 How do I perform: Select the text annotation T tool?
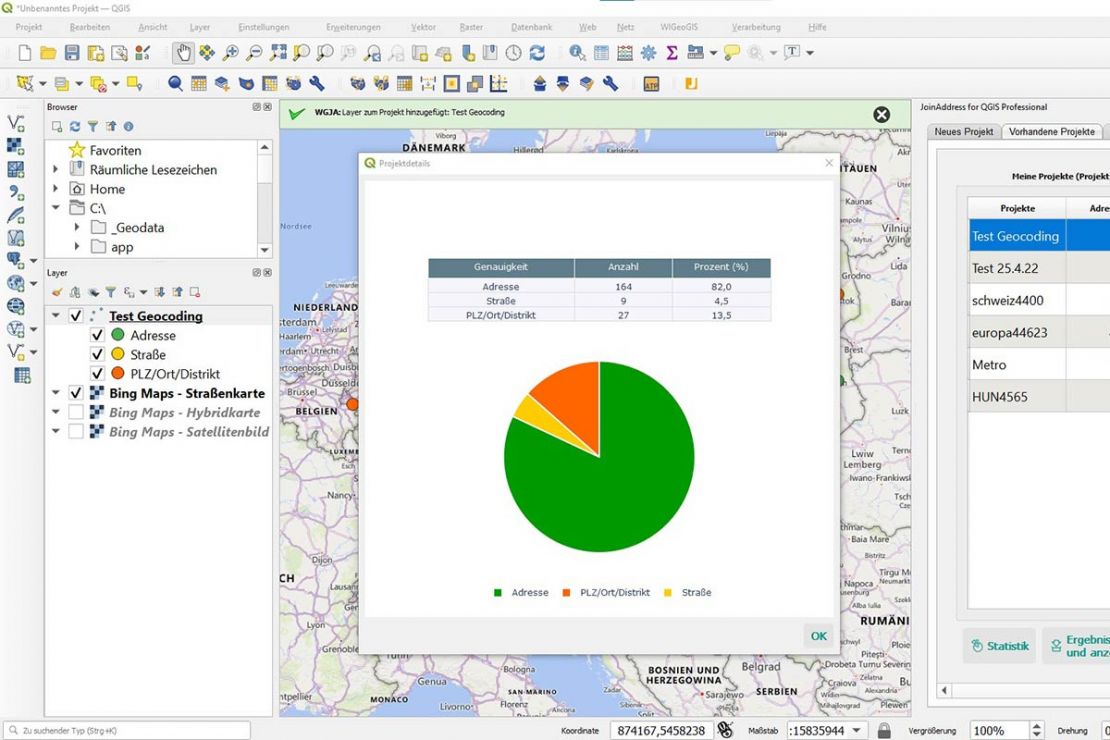pyautogui.click(x=792, y=52)
